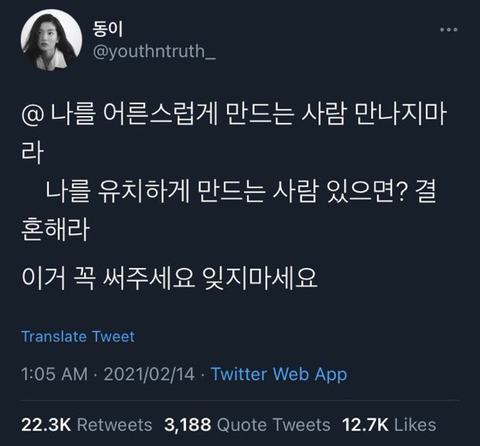The height and width of the screenshot is (446, 480).
Task: Click the Translate Tweet link
Action: pyautogui.click(x=78, y=336)
